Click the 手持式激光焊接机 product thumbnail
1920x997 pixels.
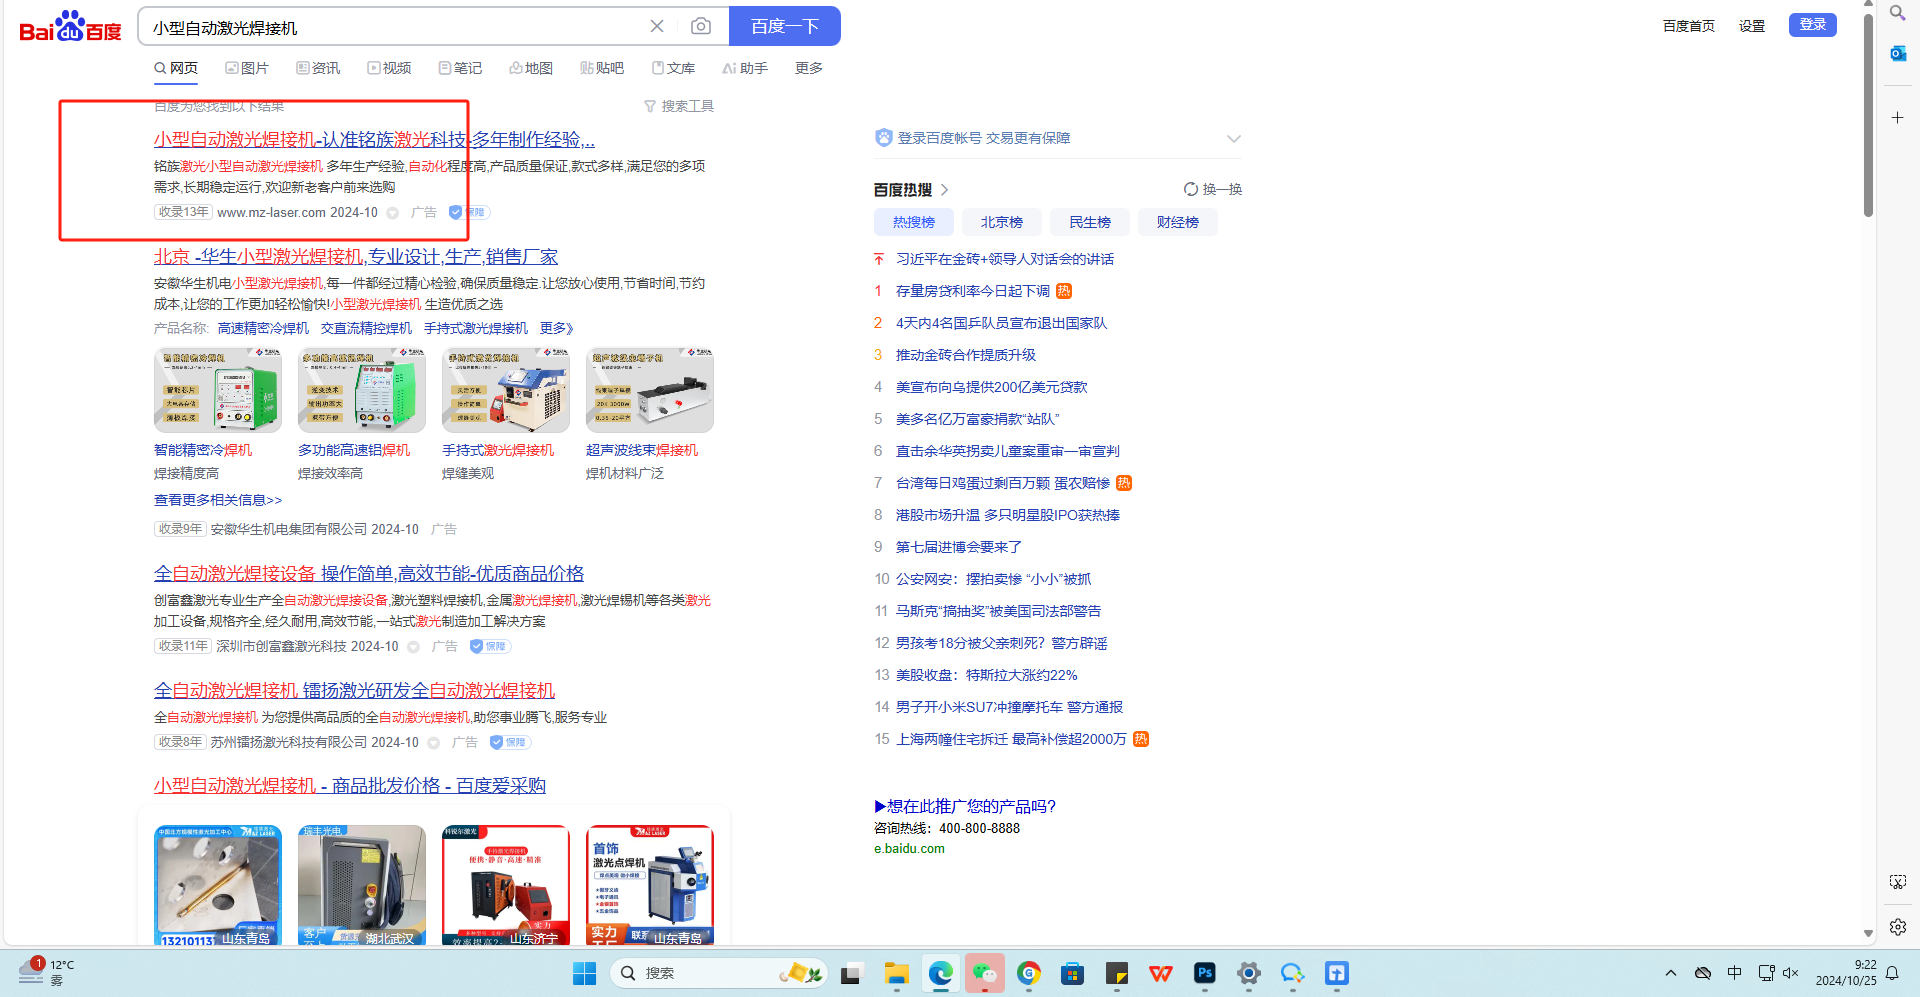point(505,390)
